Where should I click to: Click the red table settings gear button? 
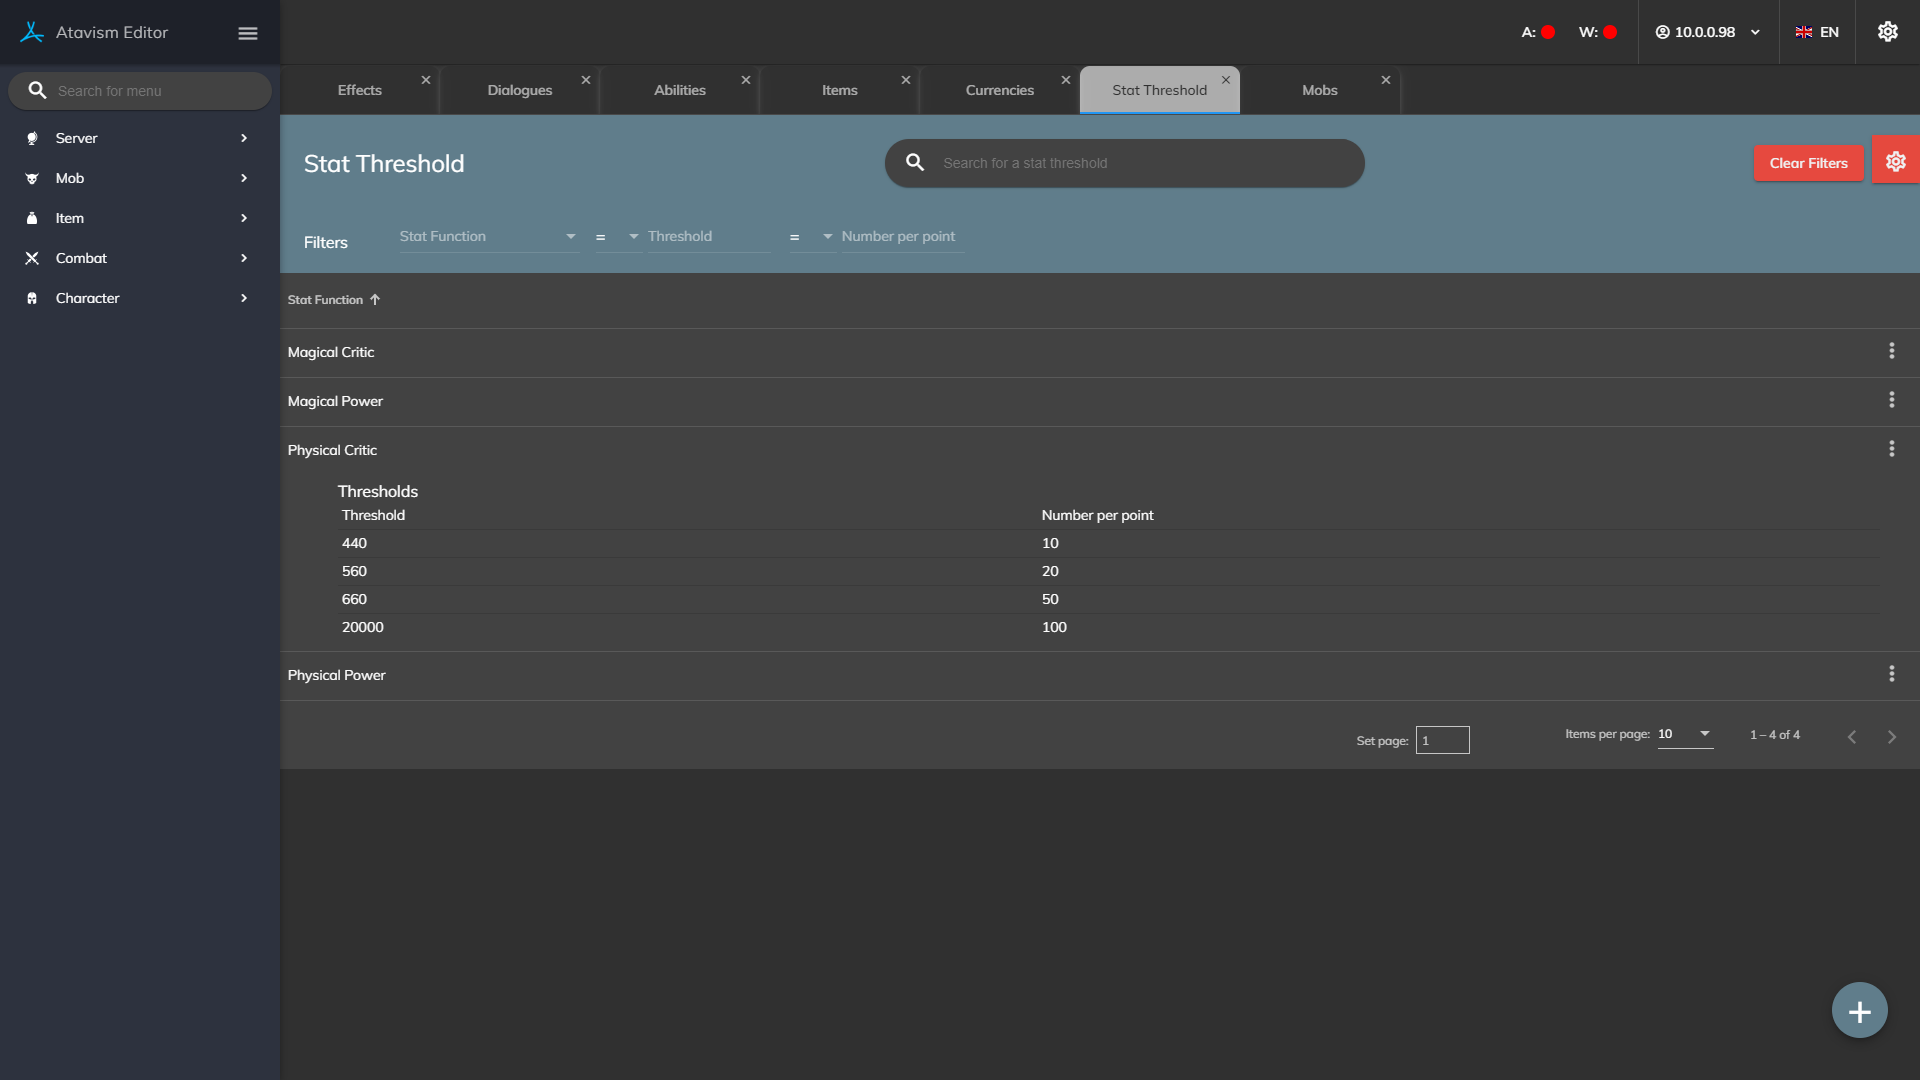pyautogui.click(x=1895, y=162)
